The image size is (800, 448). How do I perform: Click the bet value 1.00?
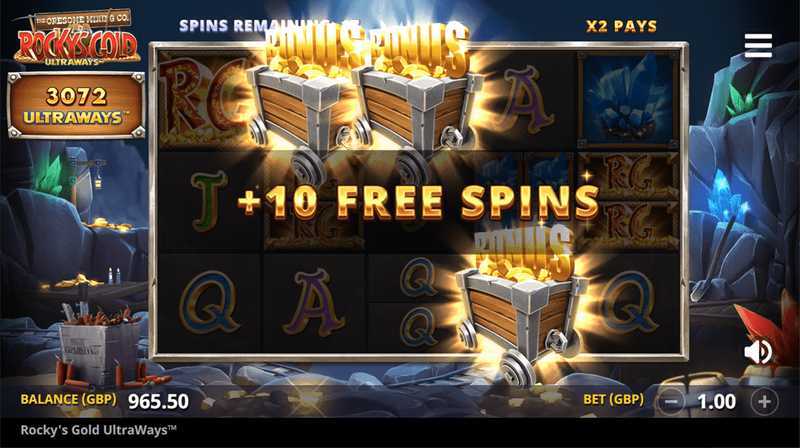(x=717, y=402)
